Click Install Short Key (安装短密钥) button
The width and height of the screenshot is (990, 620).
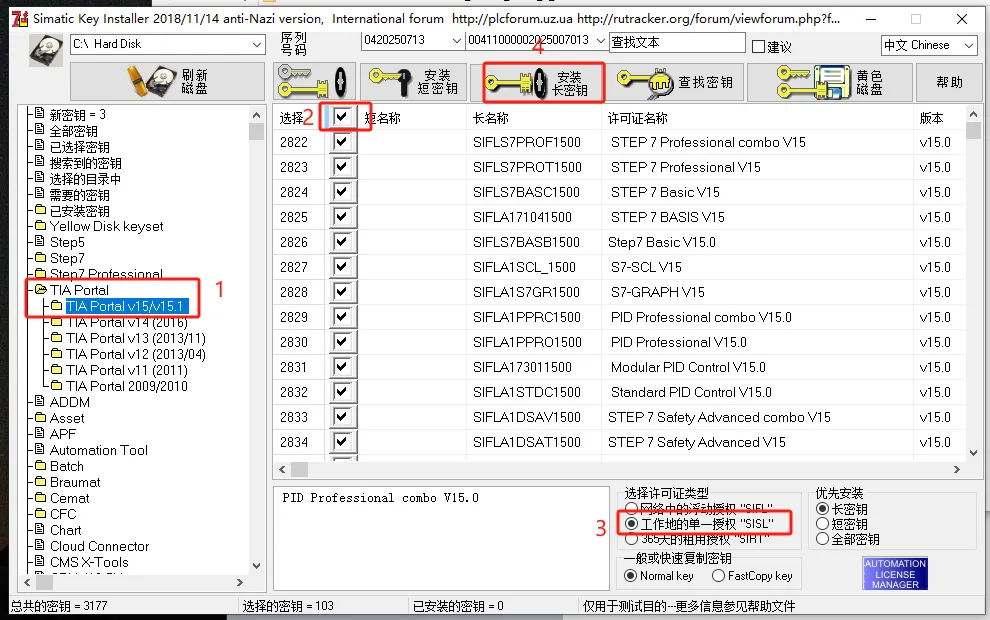(x=414, y=82)
